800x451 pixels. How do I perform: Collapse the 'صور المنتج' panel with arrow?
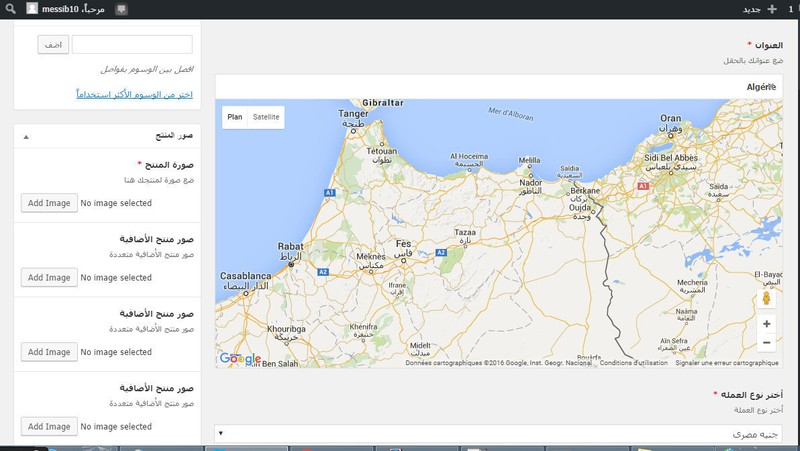pos(26,135)
